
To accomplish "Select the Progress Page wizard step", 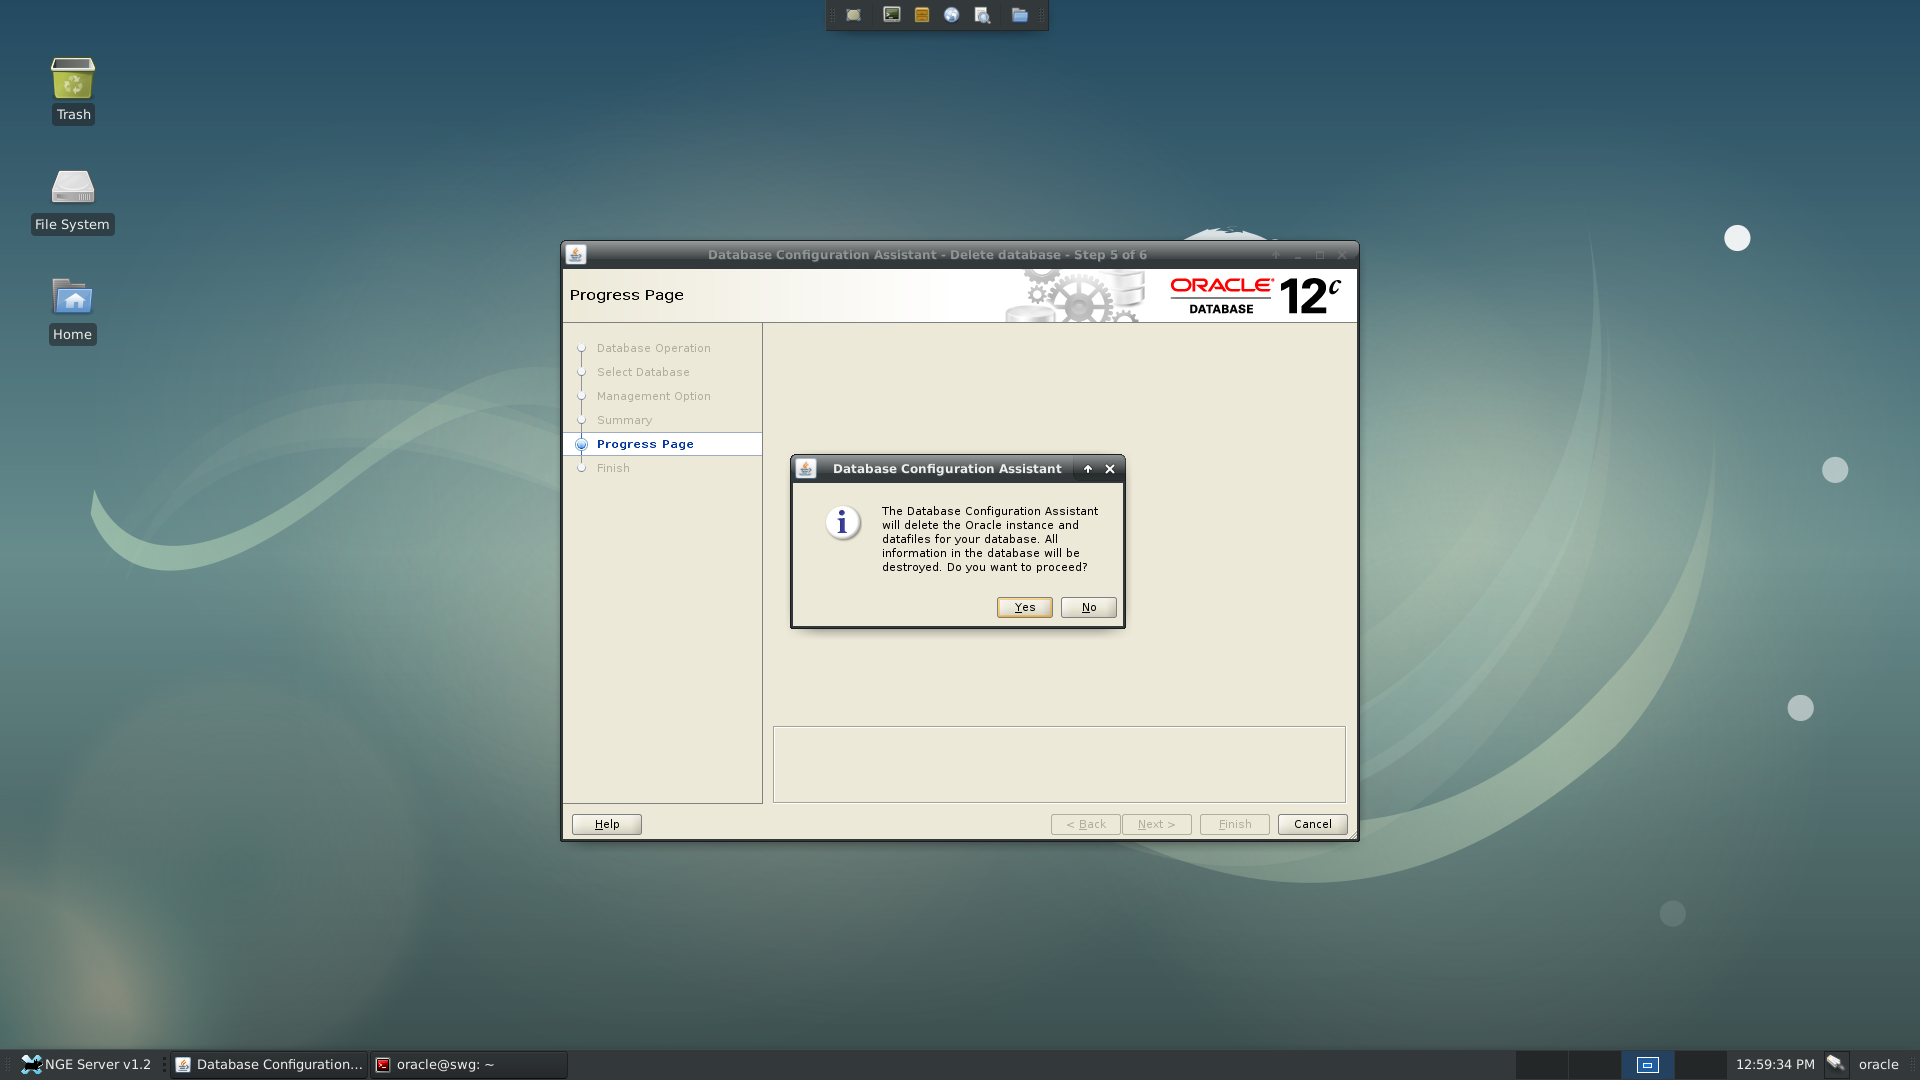I will pyautogui.click(x=645, y=444).
